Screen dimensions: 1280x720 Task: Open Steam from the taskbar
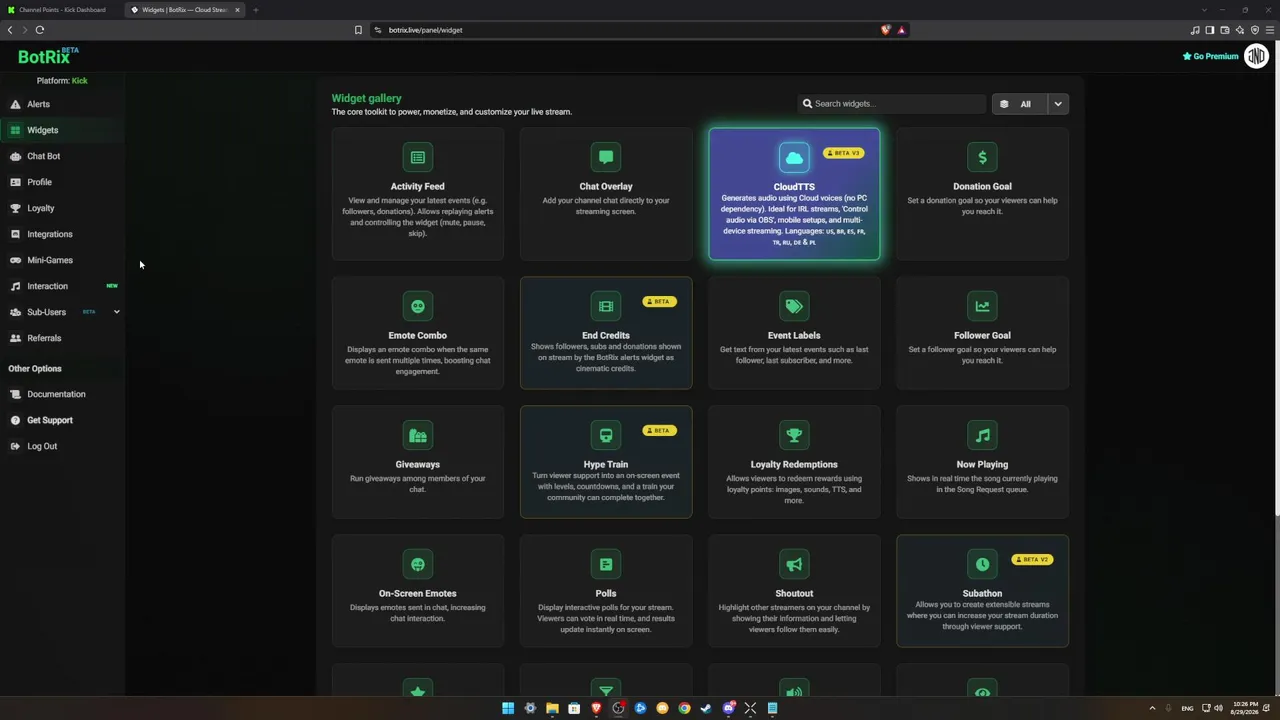[706, 708]
